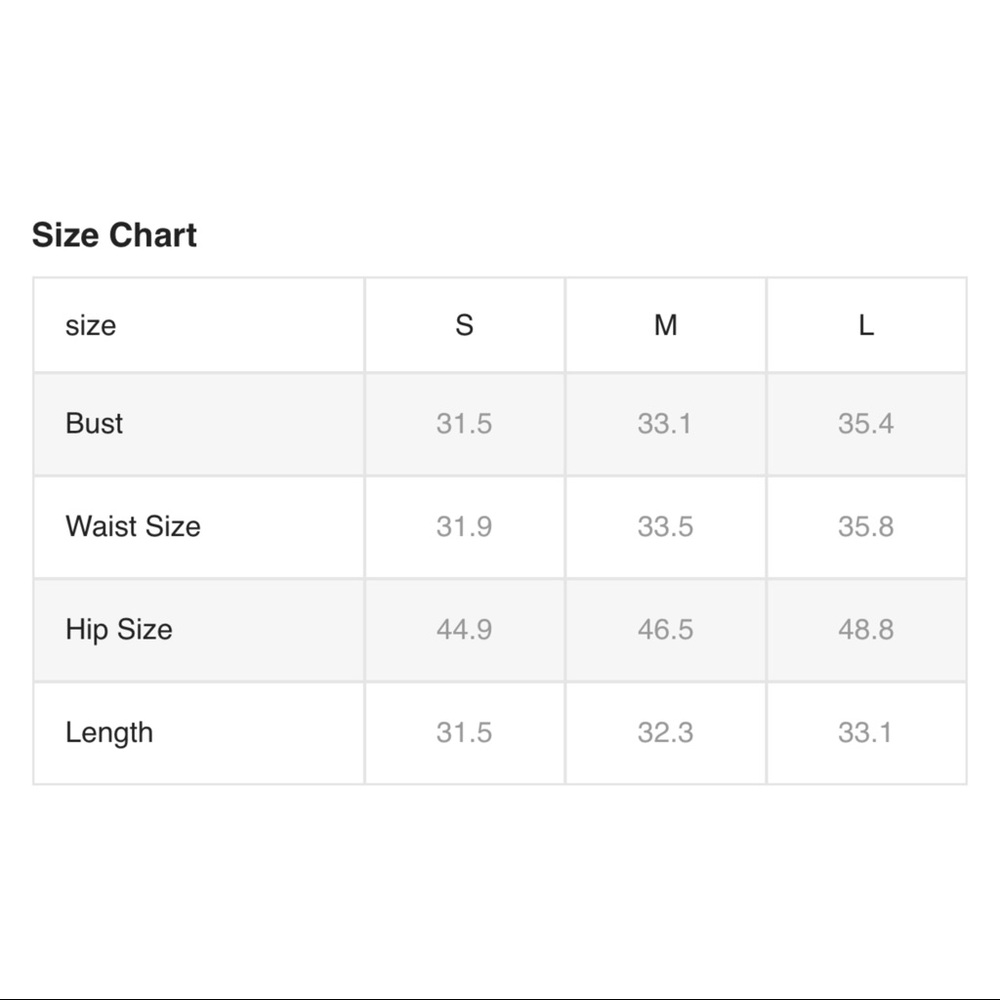Select the S size column header
Image resolution: width=1000 pixels, height=1000 pixels.
click(x=464, y=325)
